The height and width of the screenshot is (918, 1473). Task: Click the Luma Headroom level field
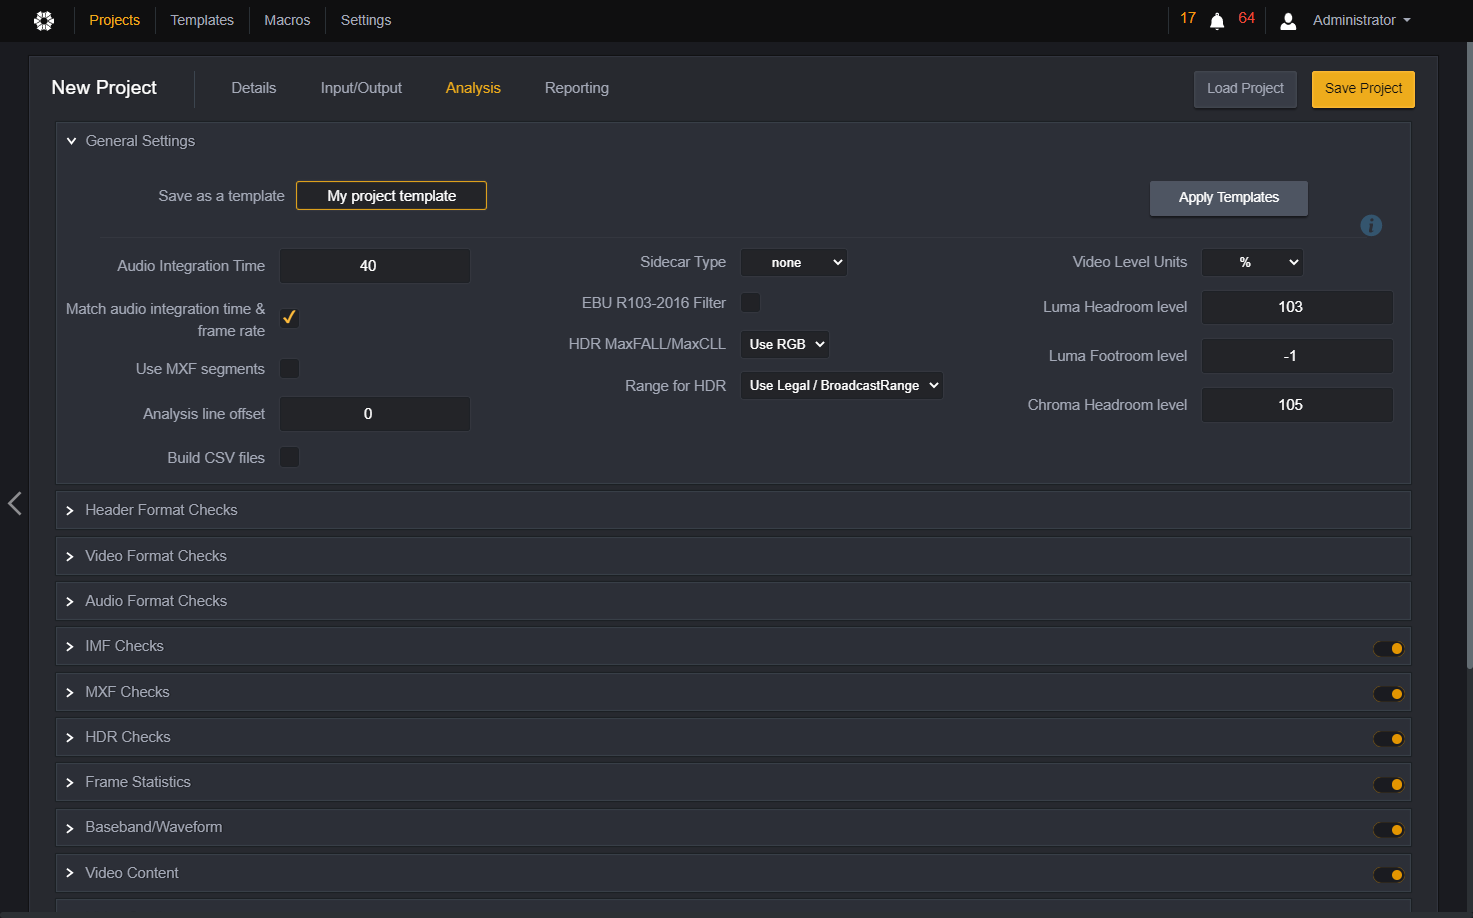coord(1297,307)
